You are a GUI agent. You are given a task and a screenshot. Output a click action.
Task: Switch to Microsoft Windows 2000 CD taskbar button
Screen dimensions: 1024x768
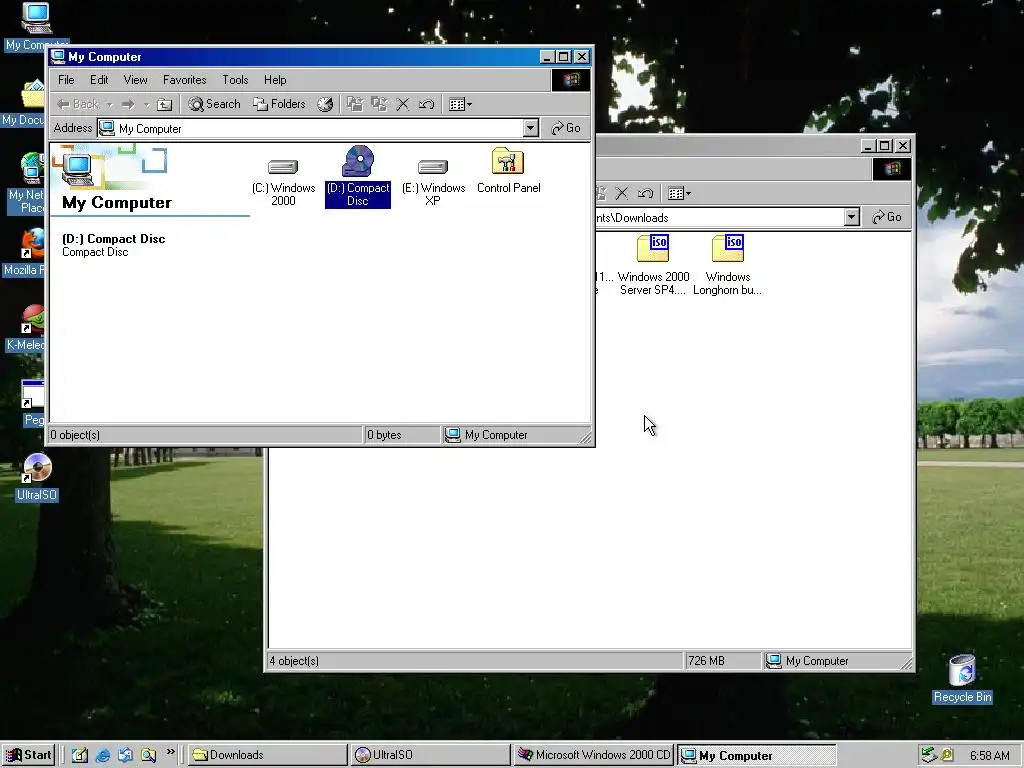pyautogui.click(x=593, y=755)
